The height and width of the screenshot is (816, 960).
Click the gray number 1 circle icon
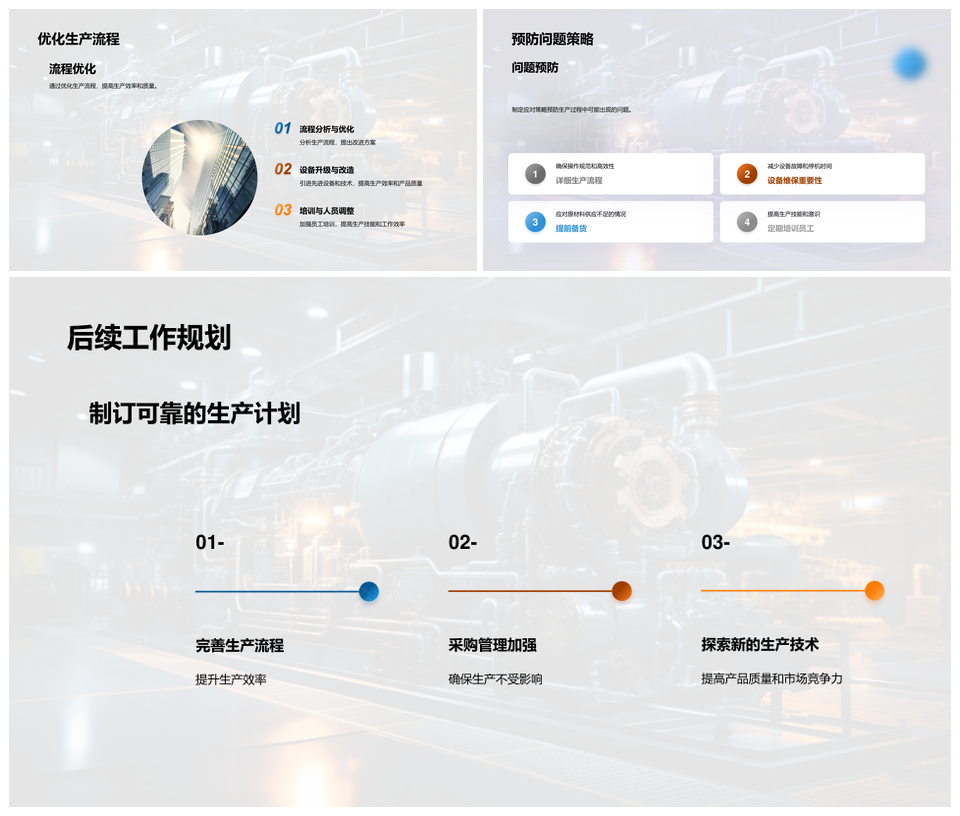[x=535, y=174]
